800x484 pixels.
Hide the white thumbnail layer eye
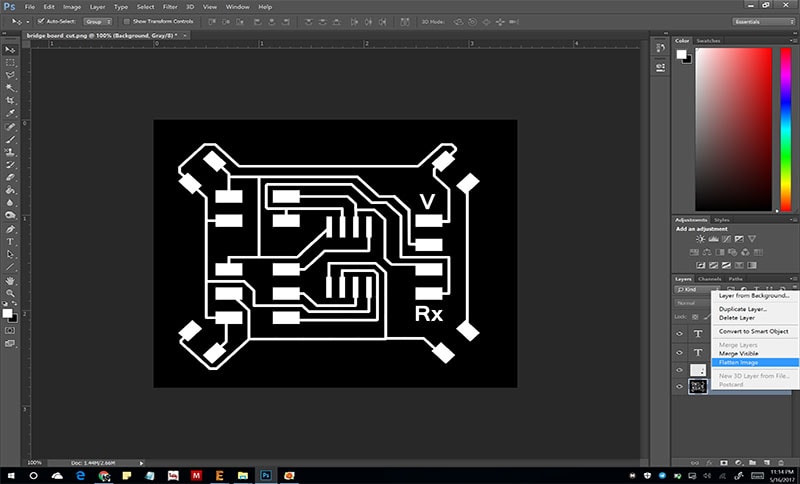679,370
